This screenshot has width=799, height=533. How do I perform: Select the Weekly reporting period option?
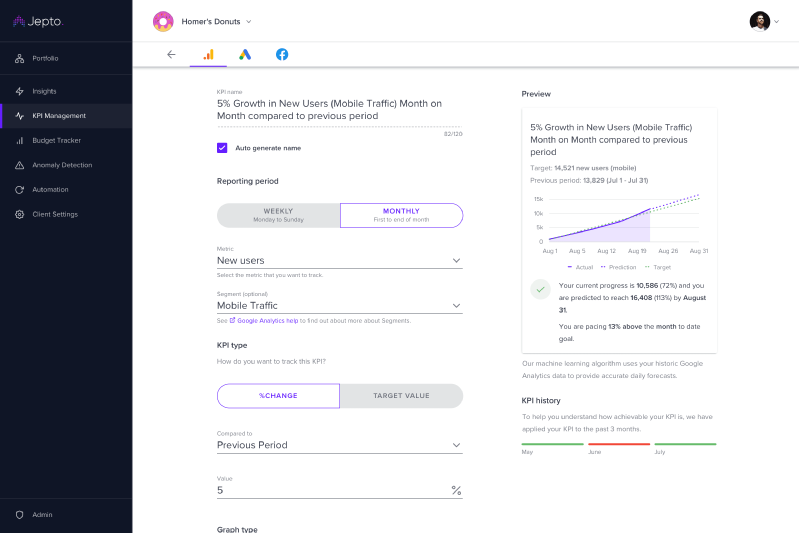point(278,215)
